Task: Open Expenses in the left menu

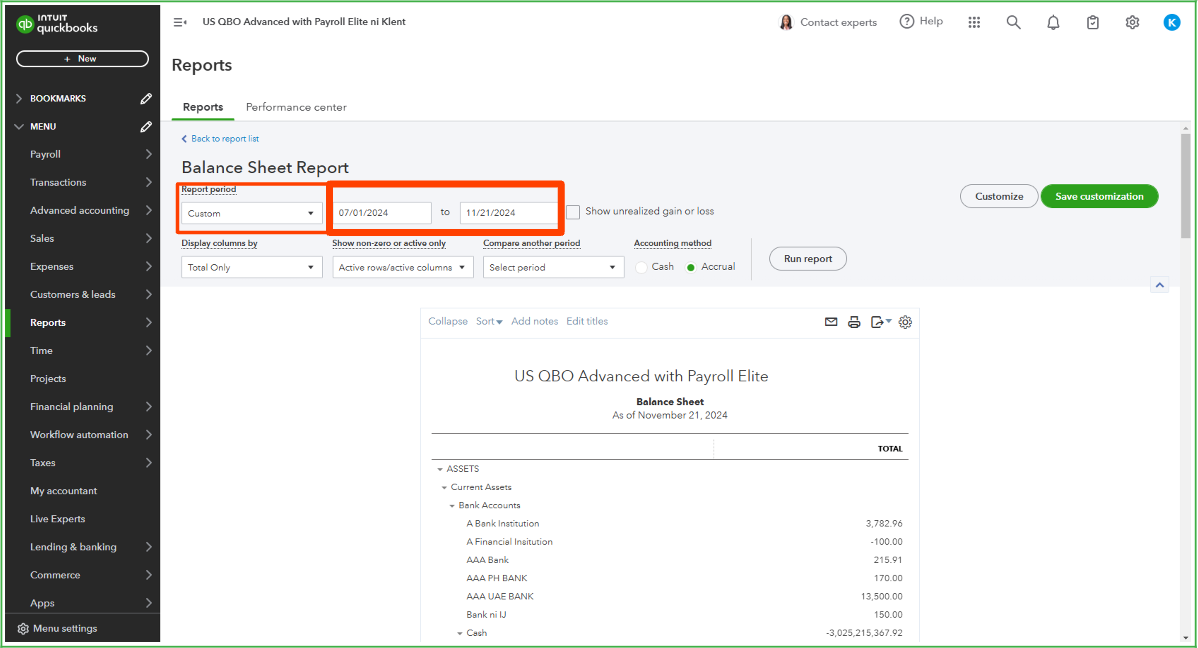Action: coord(52,267)
